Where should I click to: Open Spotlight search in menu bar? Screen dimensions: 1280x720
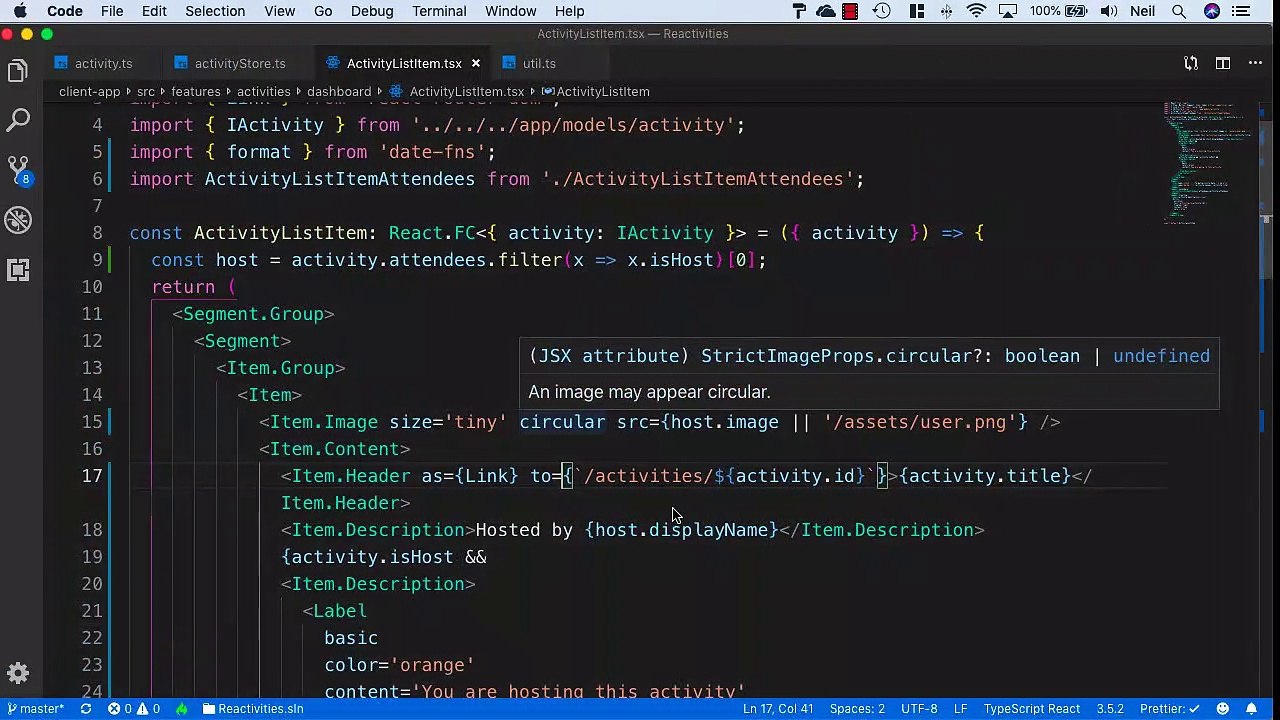click(x=1180, y=11)
